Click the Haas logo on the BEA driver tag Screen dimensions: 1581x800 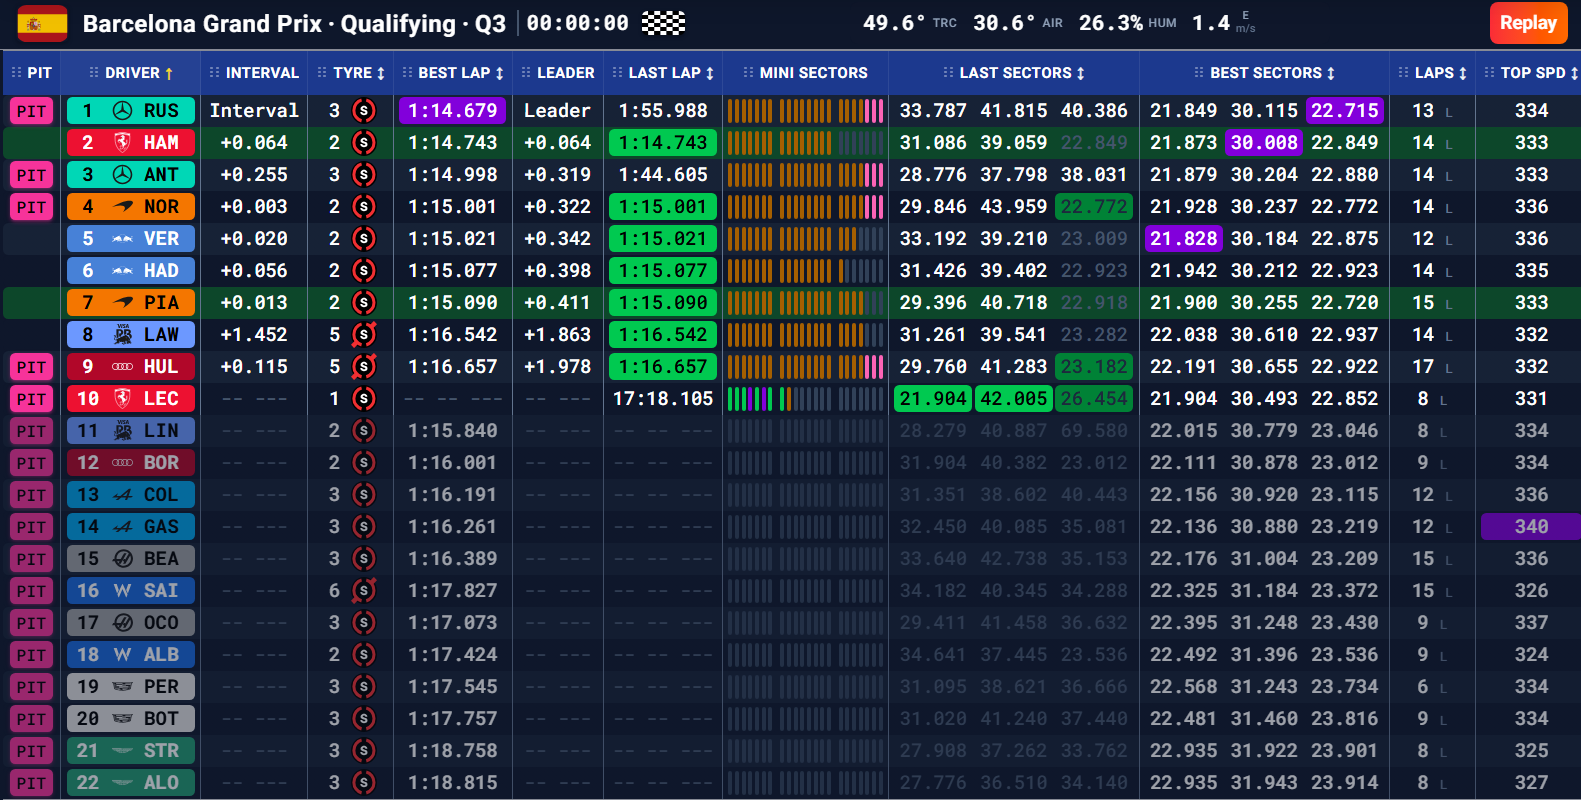click(123, 559)
